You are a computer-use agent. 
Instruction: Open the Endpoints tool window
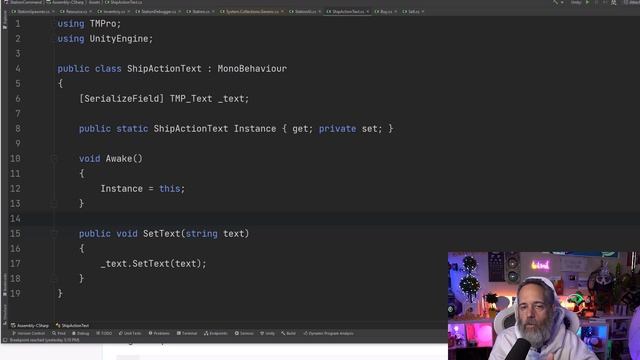coord(216,333)
